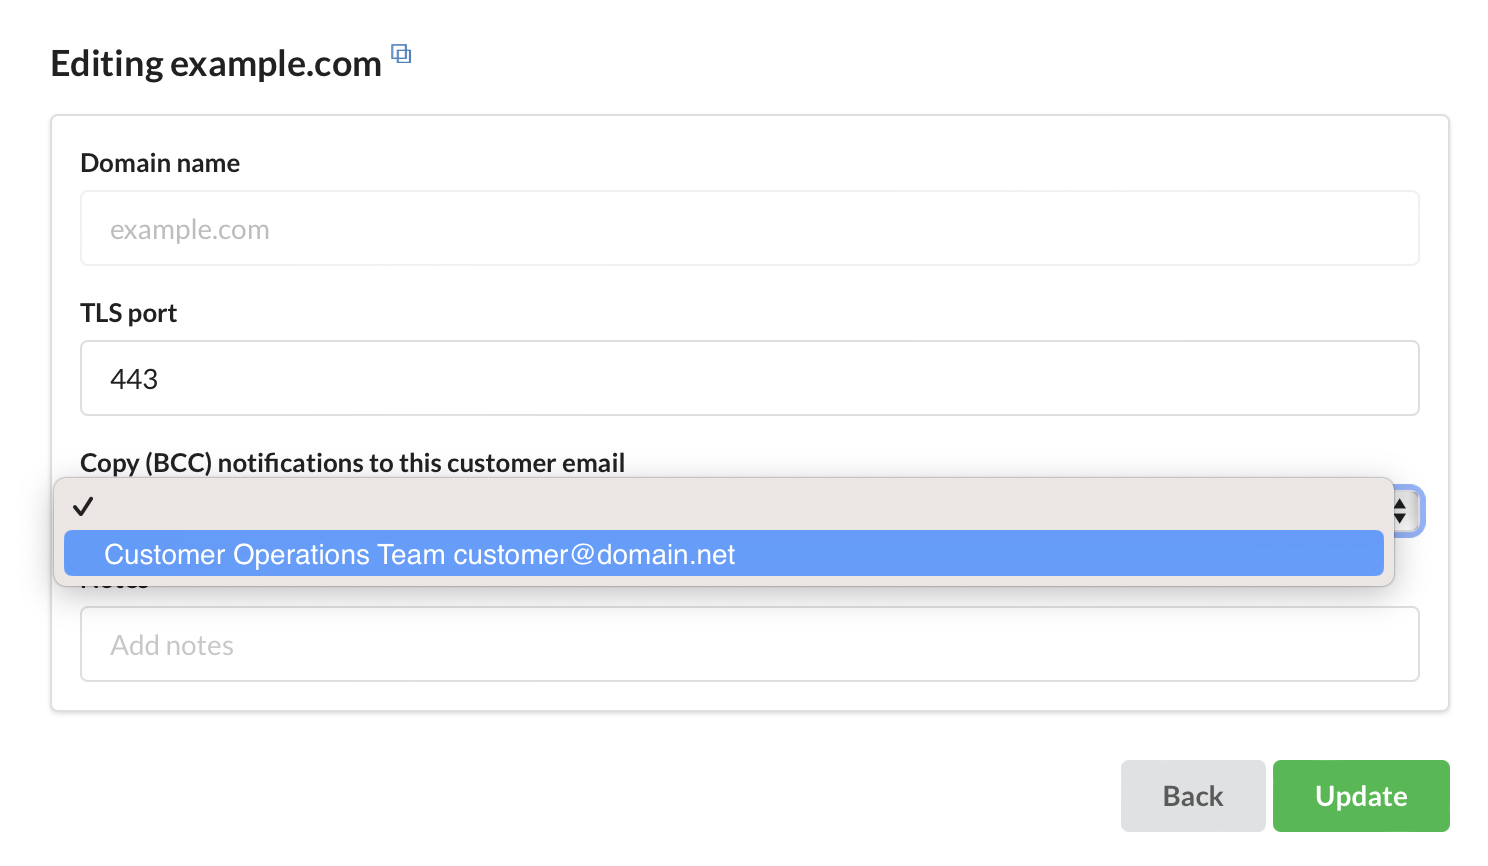Viewport: 1488px width, 866px height.
Task: Click the greyed example.com placeholder text
Action: [x=190, y=230]
